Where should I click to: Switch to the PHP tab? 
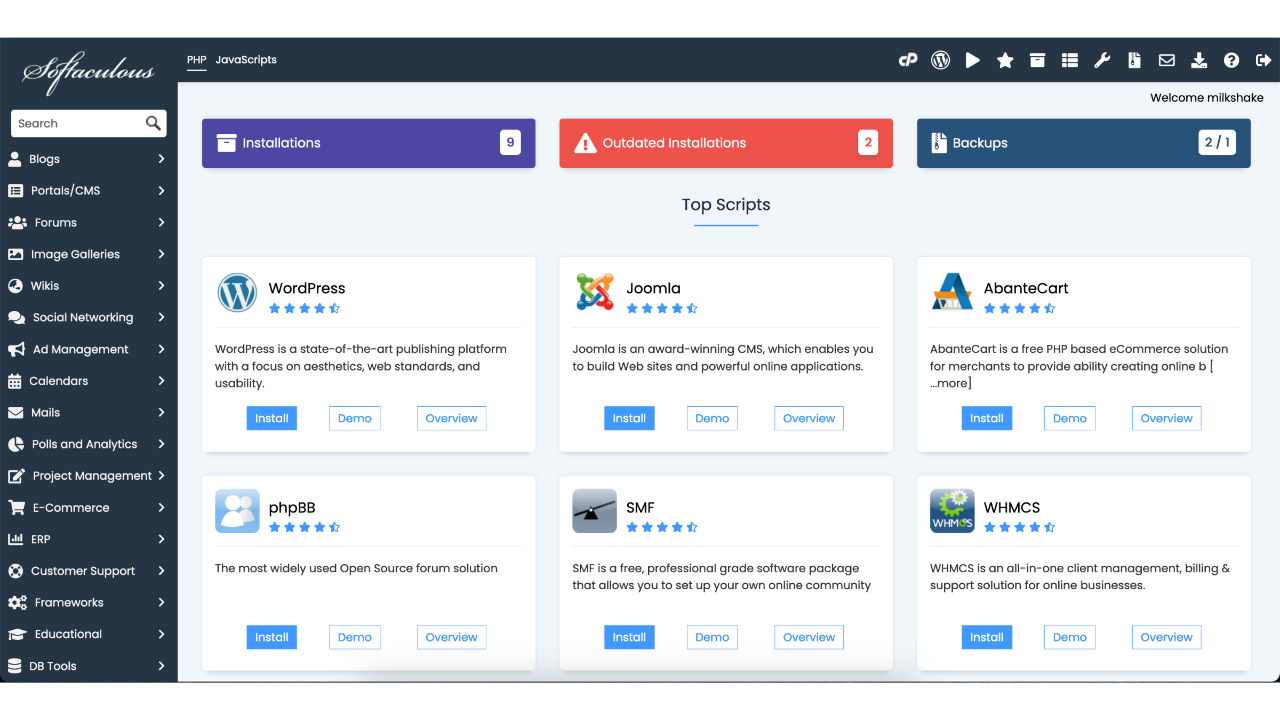click(197, 60)
